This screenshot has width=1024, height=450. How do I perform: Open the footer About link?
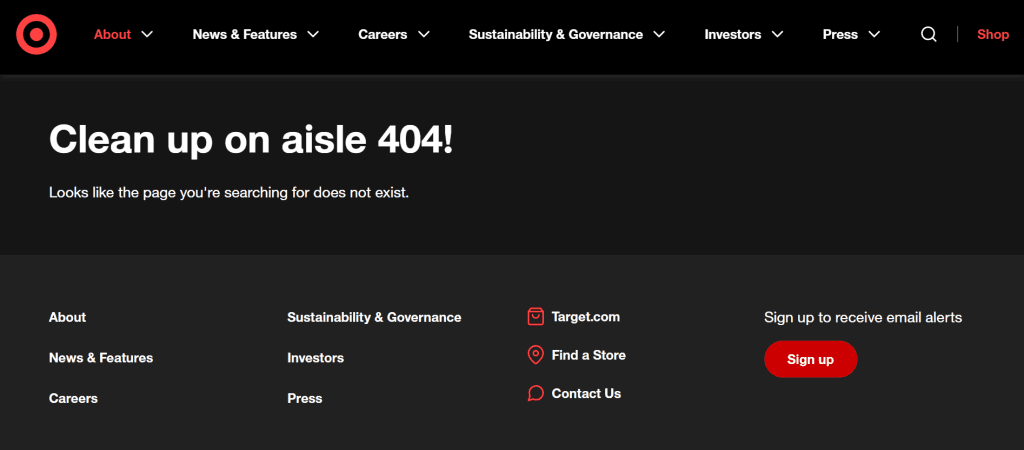pos(67,317)
